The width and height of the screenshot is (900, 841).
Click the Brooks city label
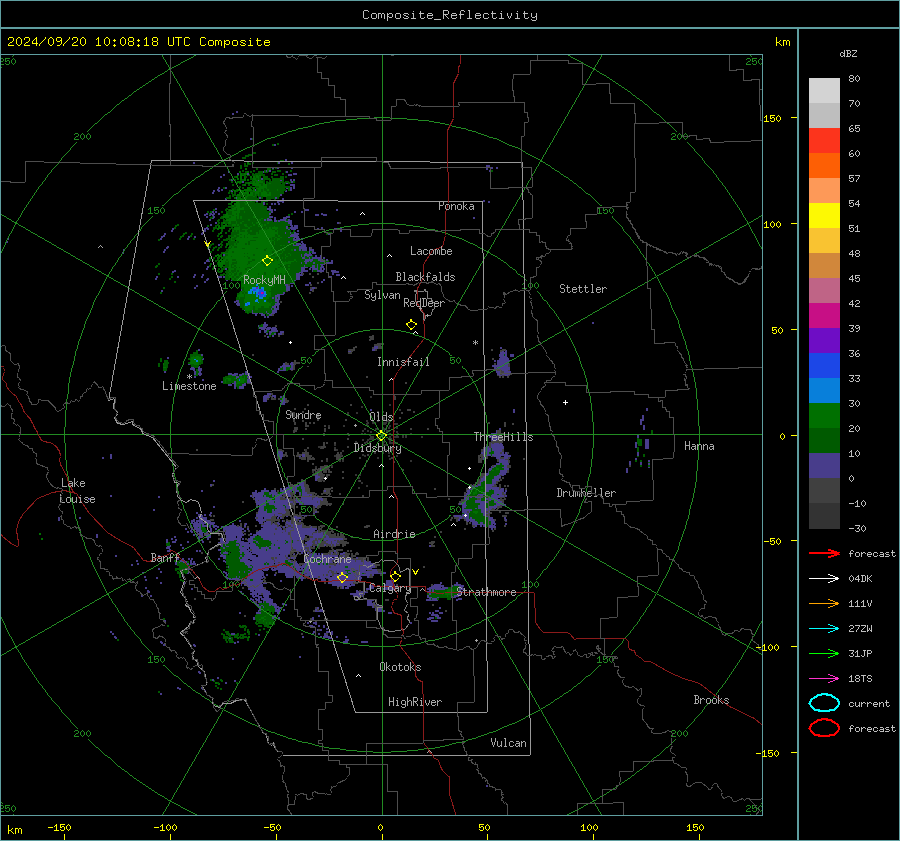711,700
